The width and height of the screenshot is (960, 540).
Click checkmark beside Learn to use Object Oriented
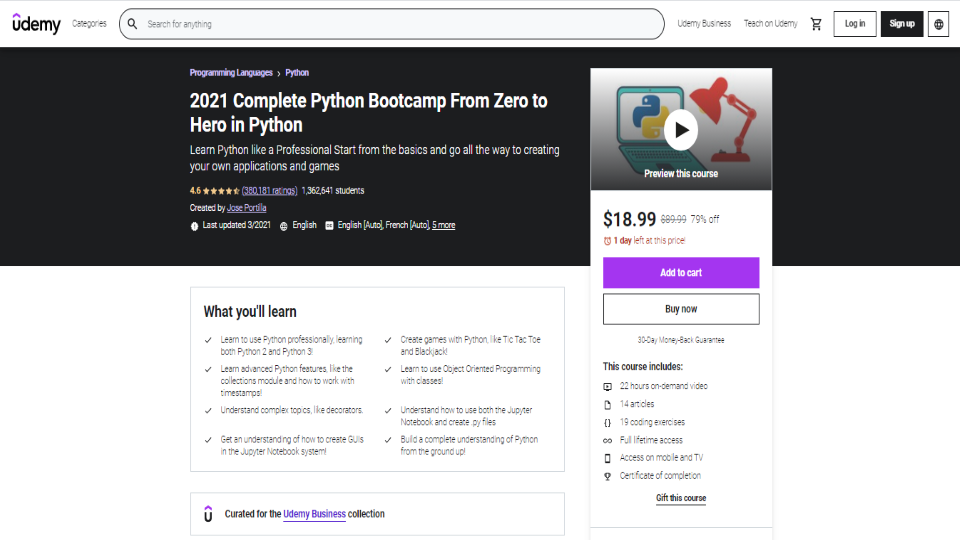point(388,369)
